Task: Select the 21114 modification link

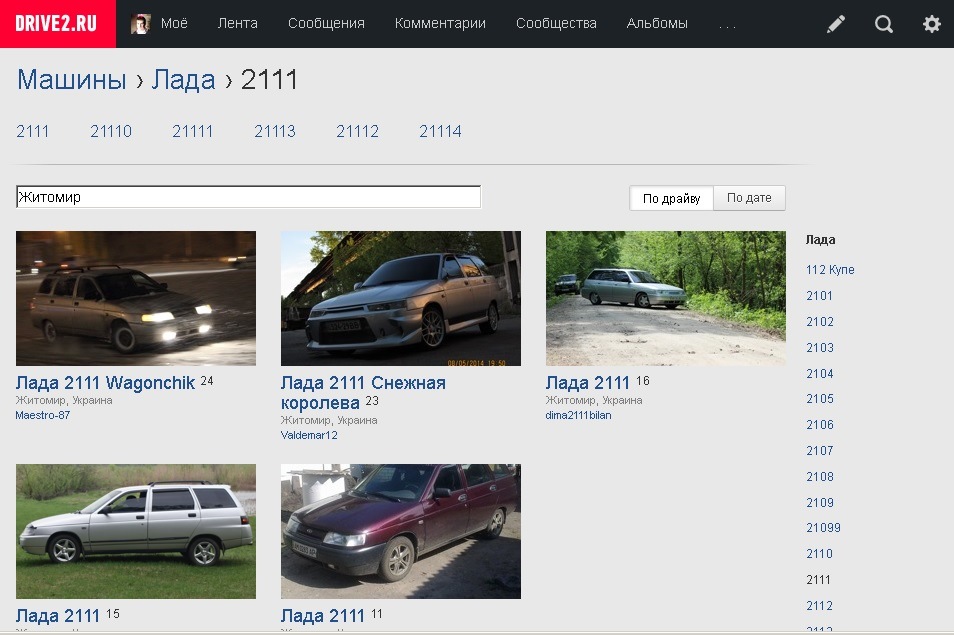Action: click(440, 131)
